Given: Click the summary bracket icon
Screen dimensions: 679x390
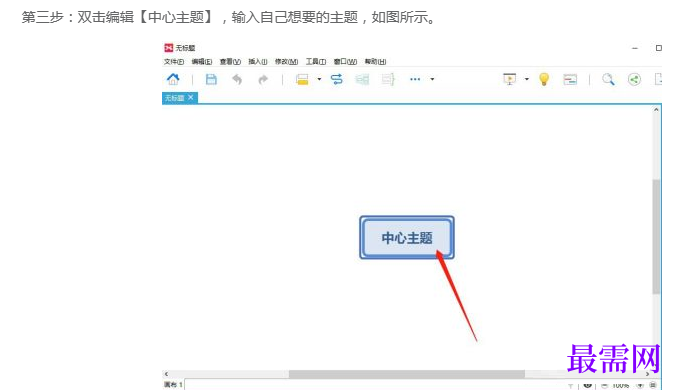Looking at the screenshot, I should pos(388,79).
